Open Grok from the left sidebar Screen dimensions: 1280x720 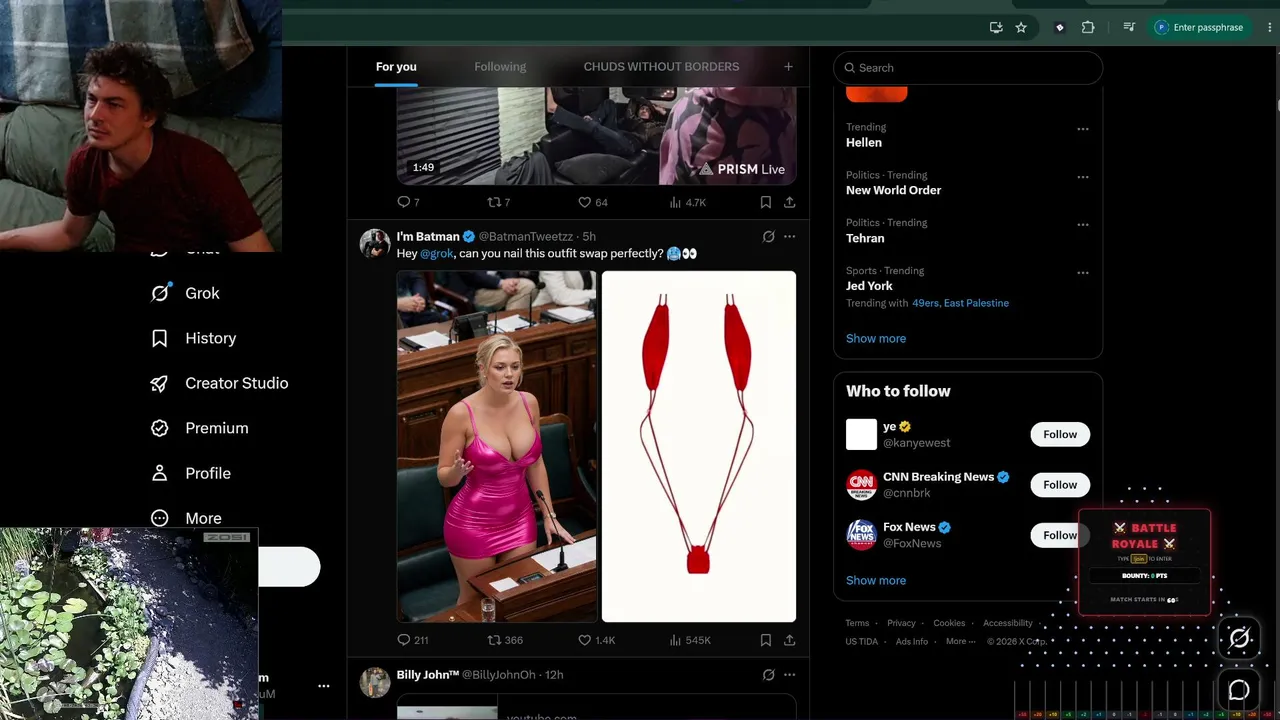[185, 293]
